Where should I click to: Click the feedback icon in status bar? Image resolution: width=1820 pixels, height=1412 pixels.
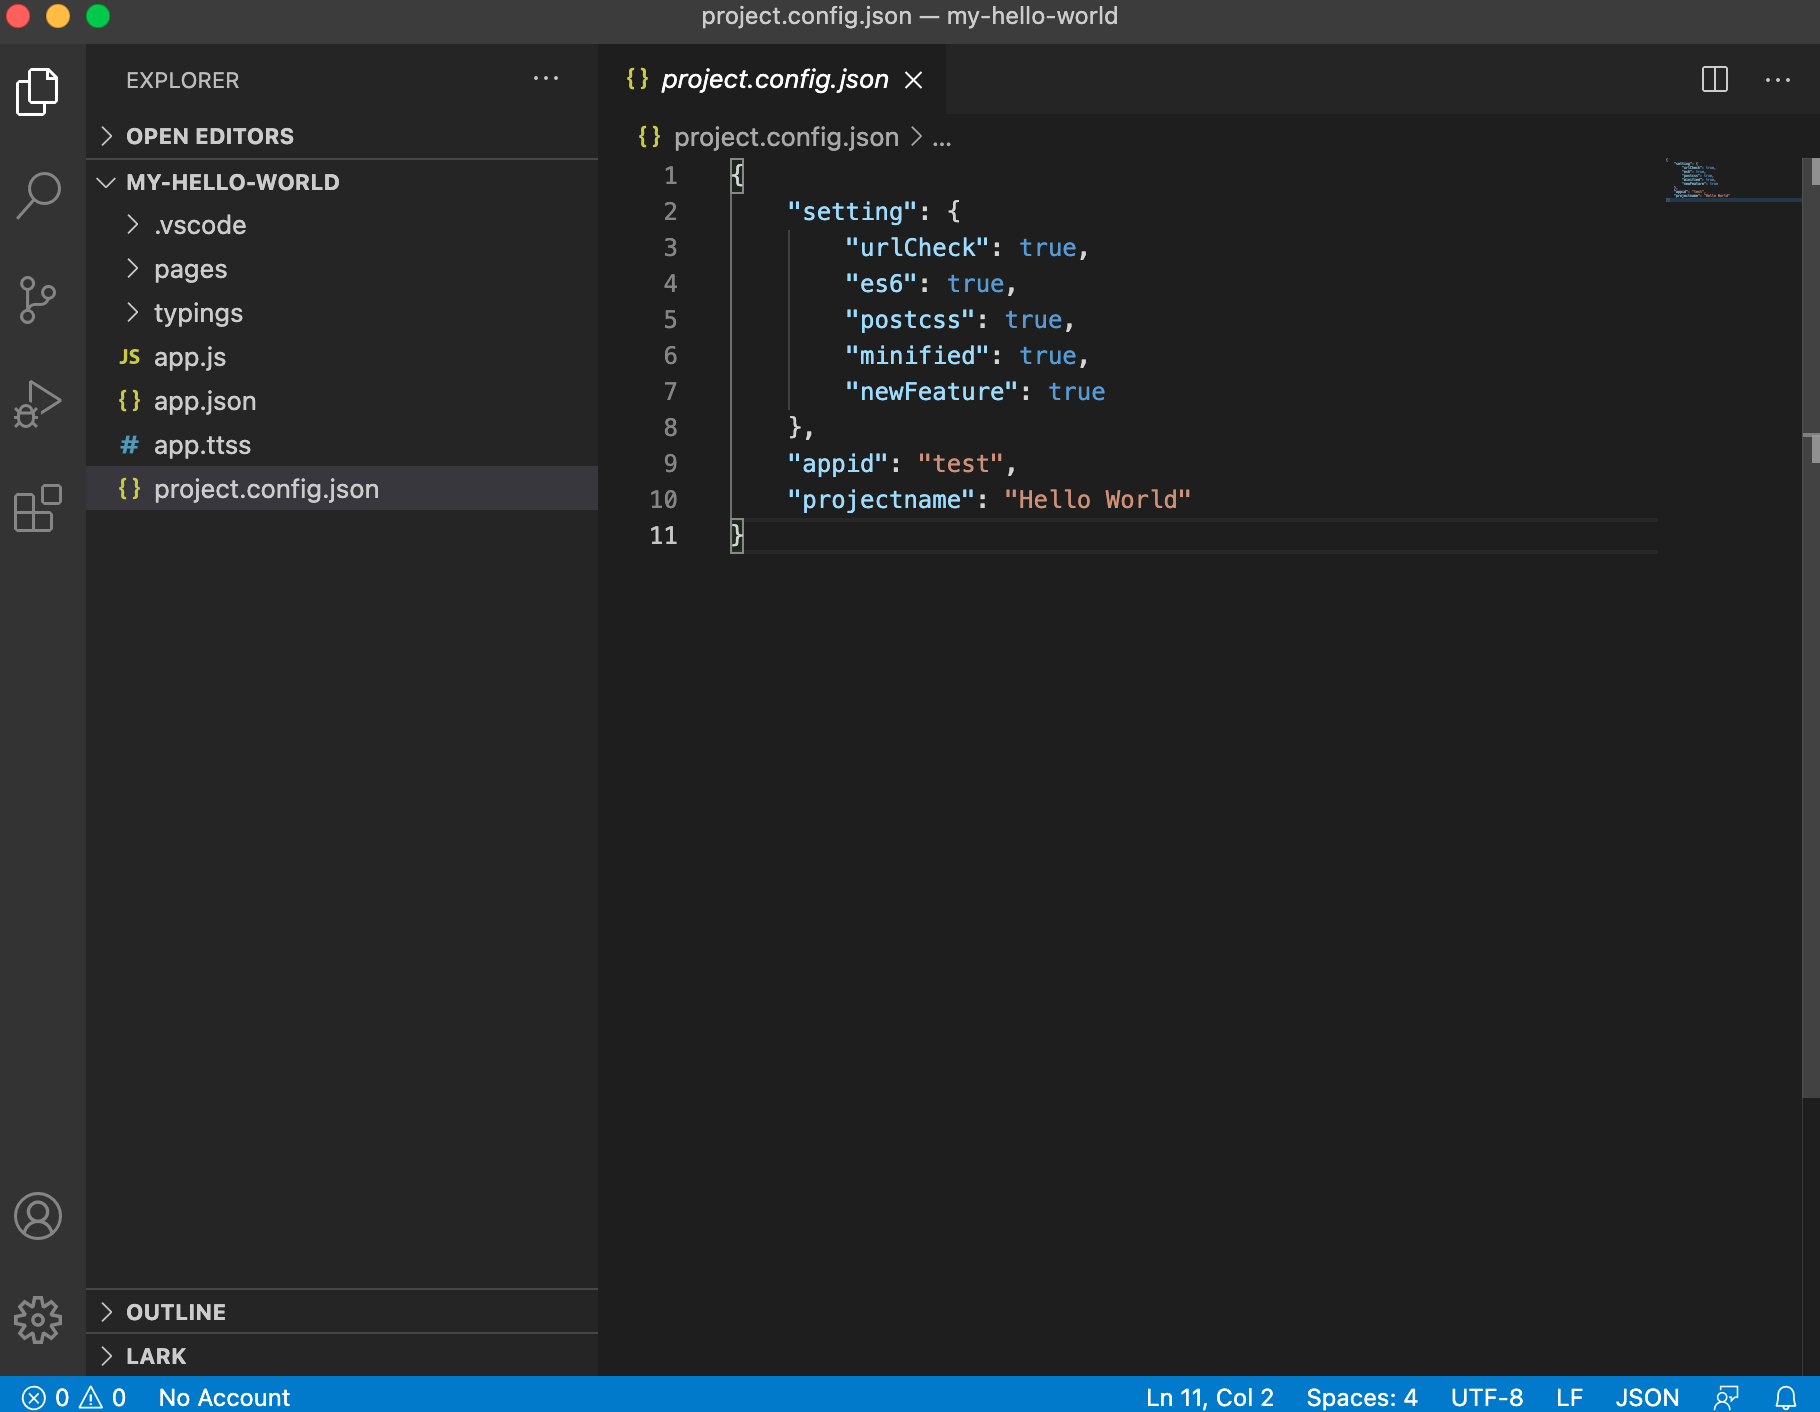click(1727, 1397)
